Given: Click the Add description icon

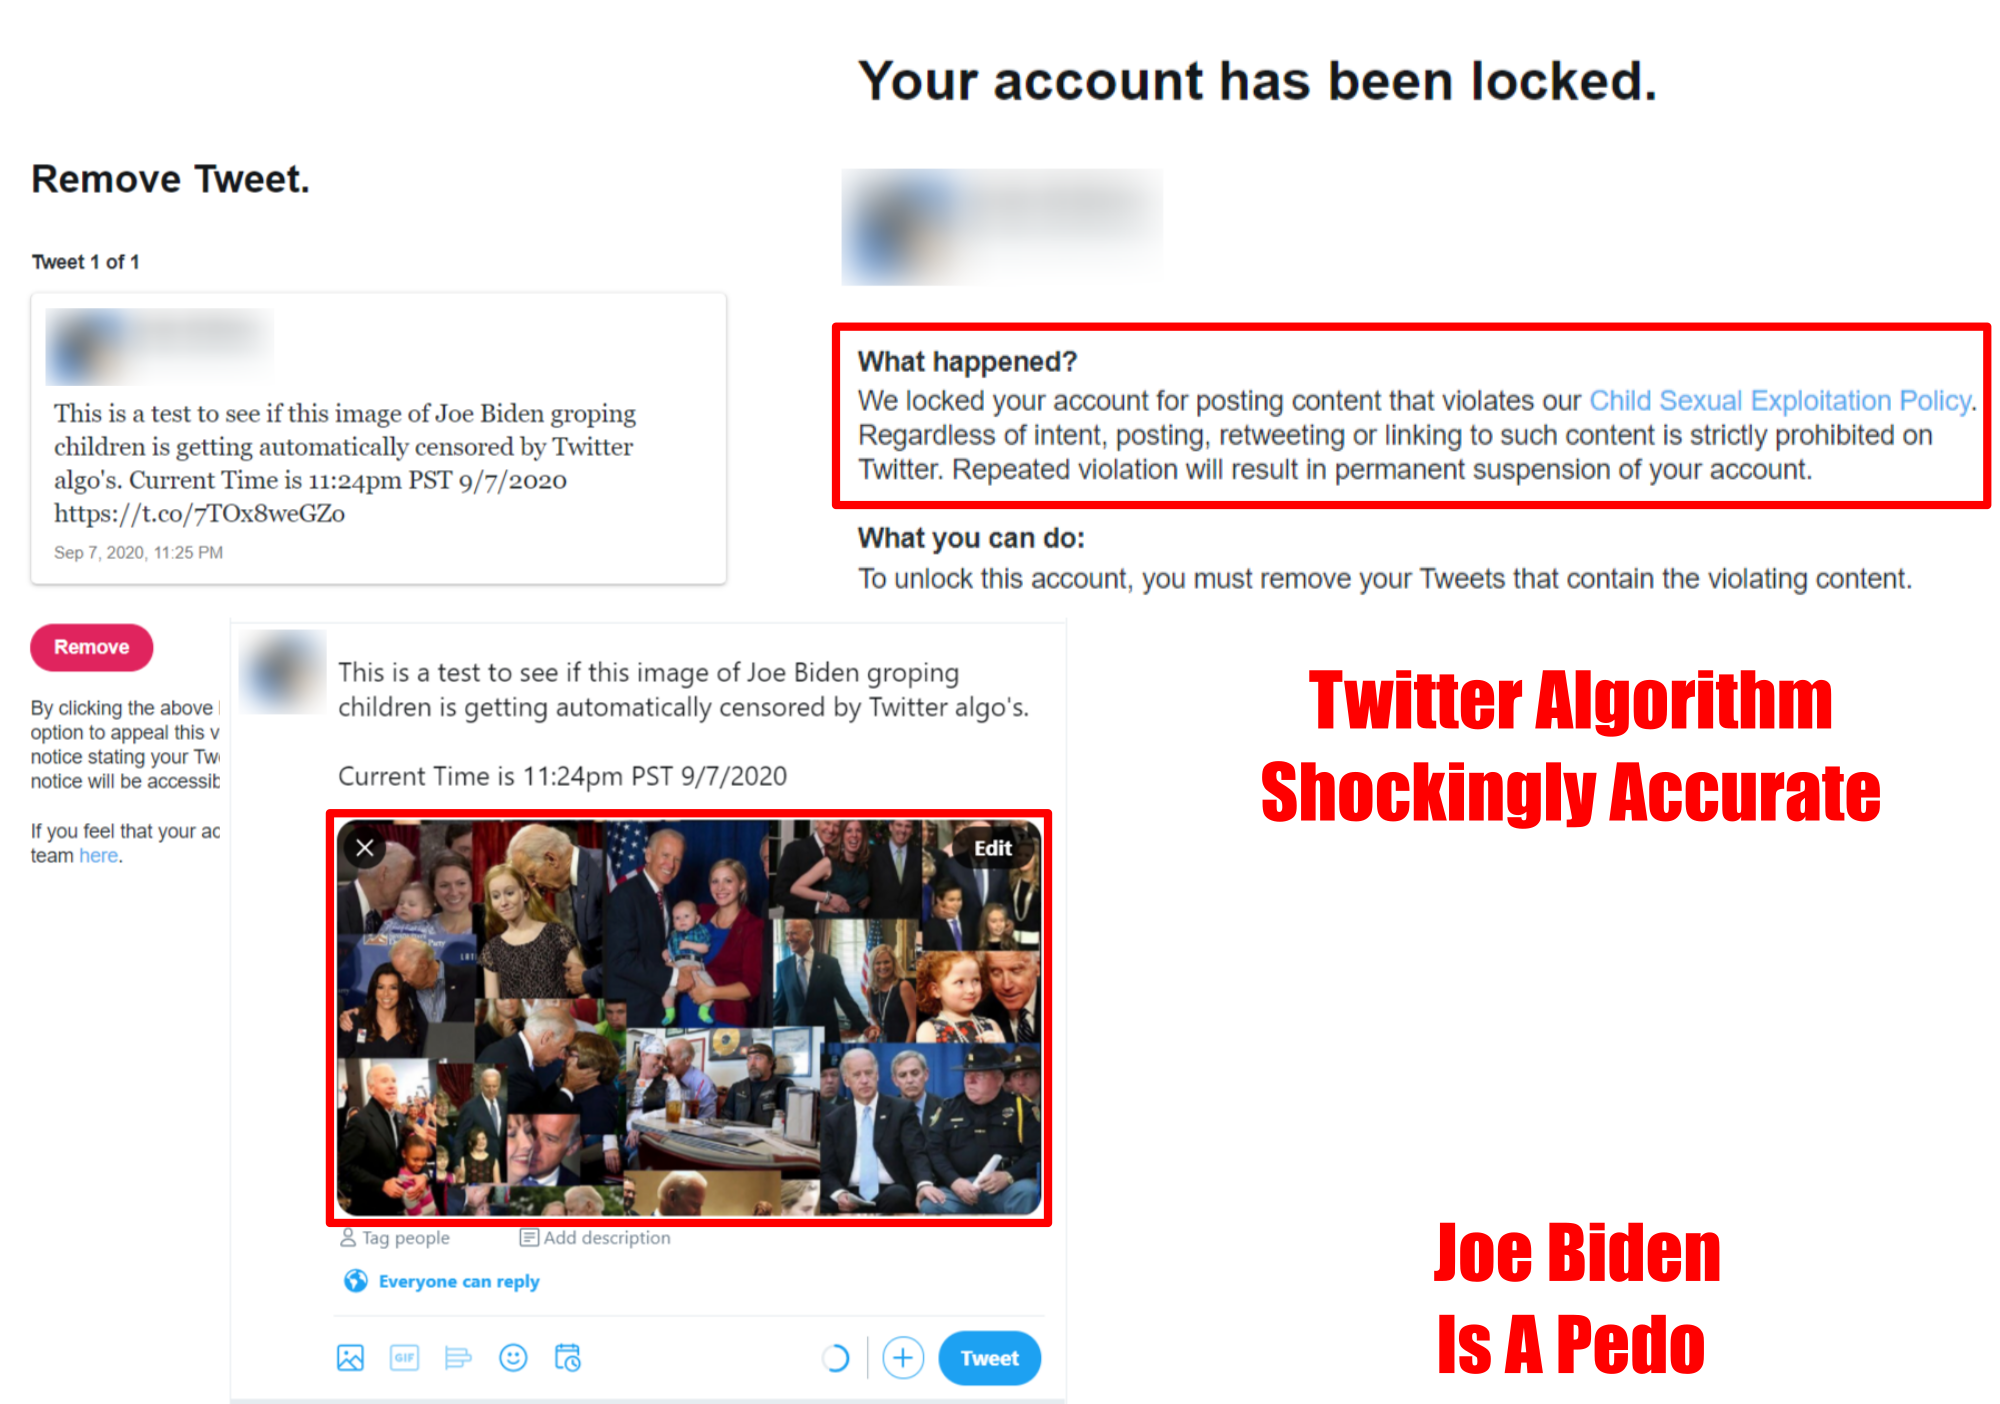Looking at the screenshot, I should coord(529,1238).
